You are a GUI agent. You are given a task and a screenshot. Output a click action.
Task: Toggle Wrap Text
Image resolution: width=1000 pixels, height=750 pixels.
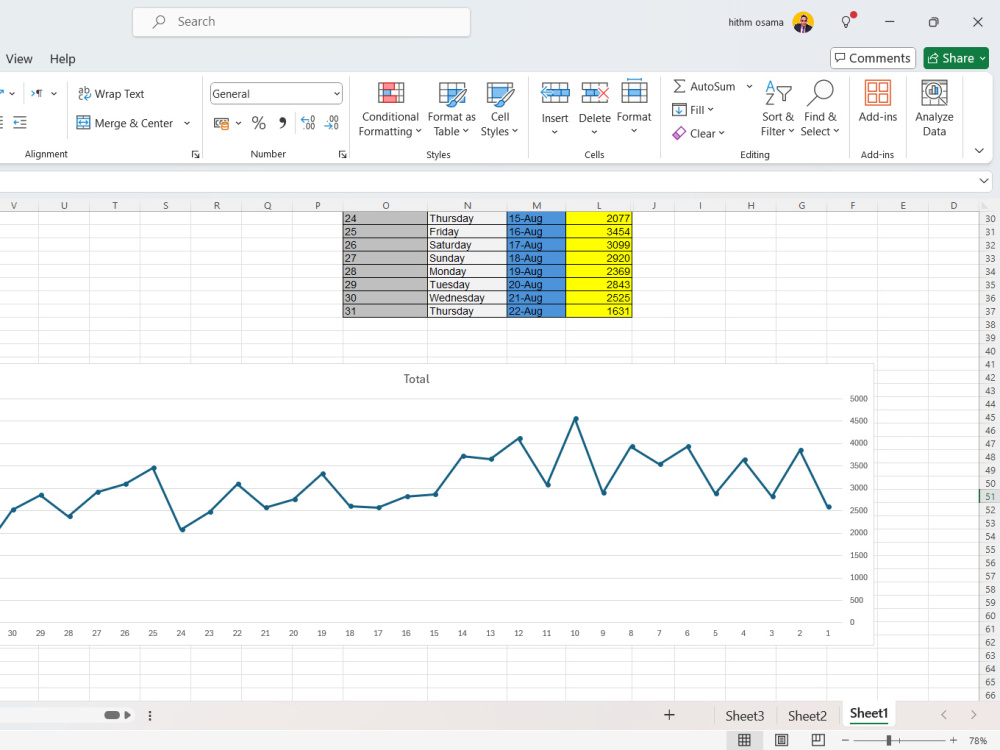point(111,94)
